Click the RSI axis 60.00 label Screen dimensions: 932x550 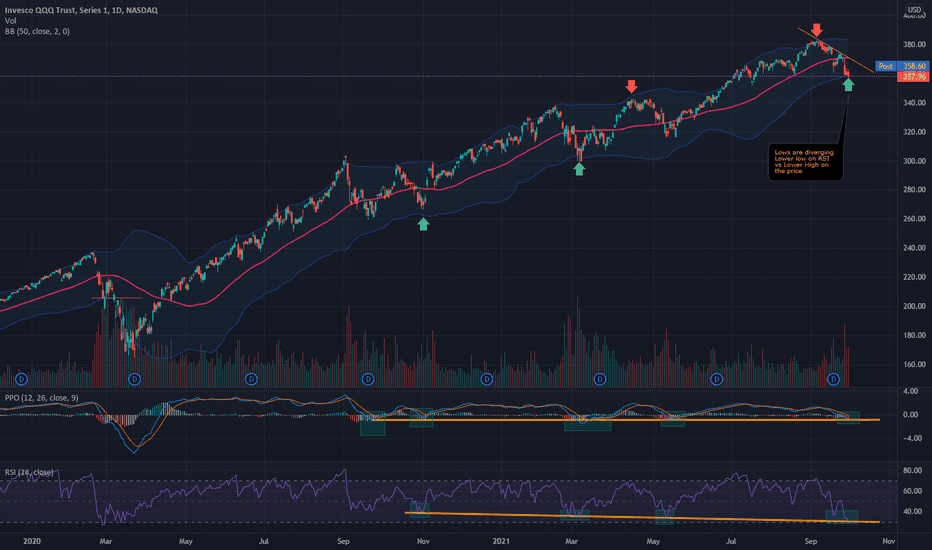click(x=912, y=491)
